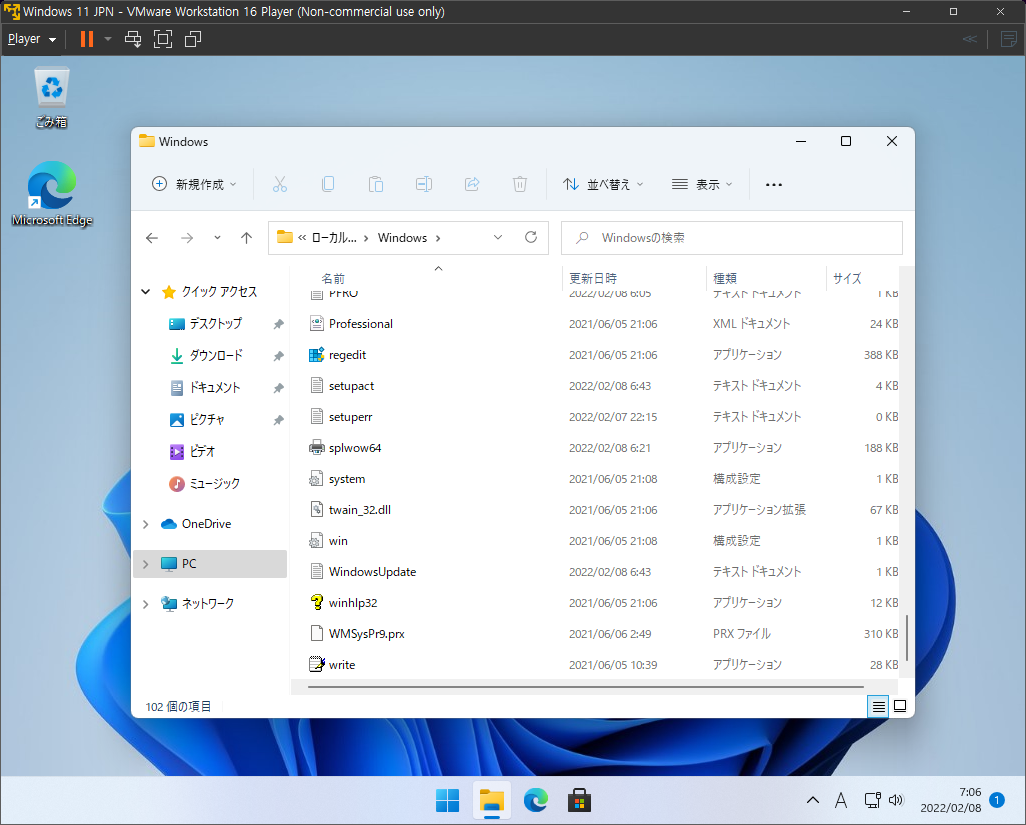
Task: Enter VMware full screen mode
Action: point(163,39)
